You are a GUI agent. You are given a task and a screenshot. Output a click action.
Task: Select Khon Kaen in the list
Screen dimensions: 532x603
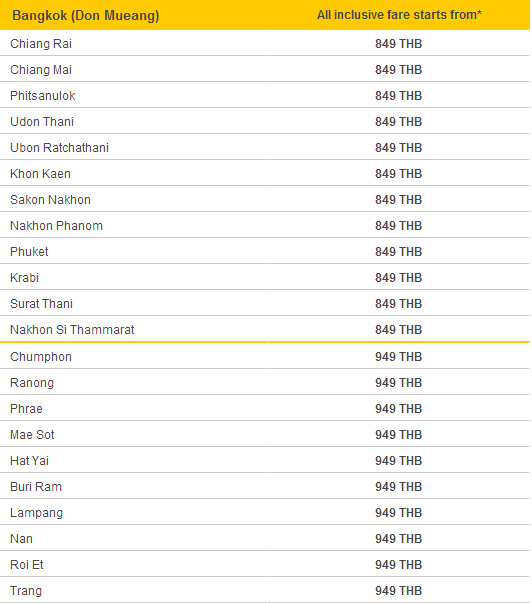[40, 174]
